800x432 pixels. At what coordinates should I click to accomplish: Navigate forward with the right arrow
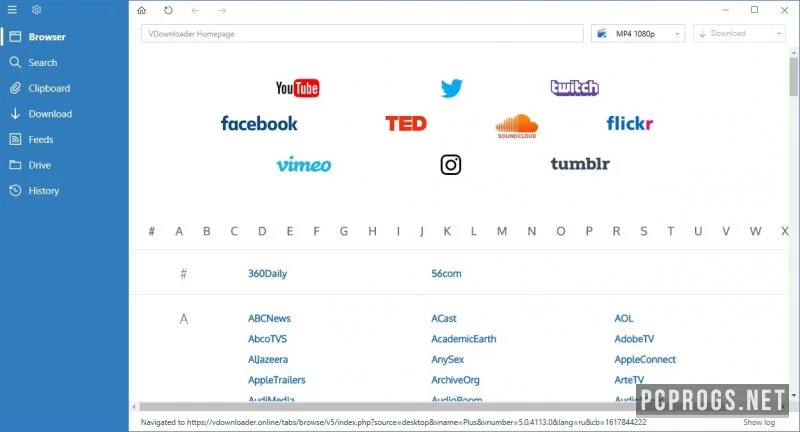tap(222, 10)
